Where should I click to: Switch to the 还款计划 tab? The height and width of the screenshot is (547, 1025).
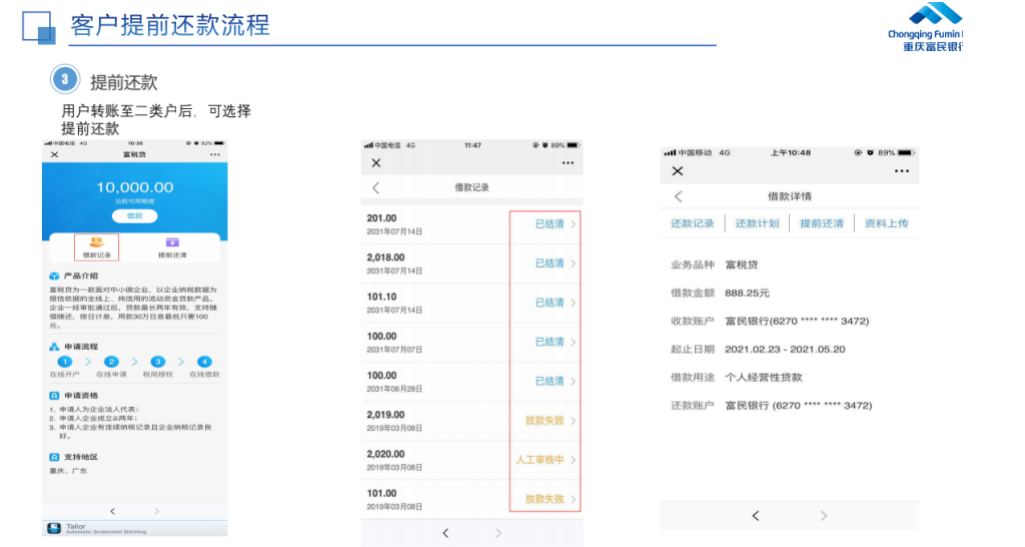click(x=757, y=224)
